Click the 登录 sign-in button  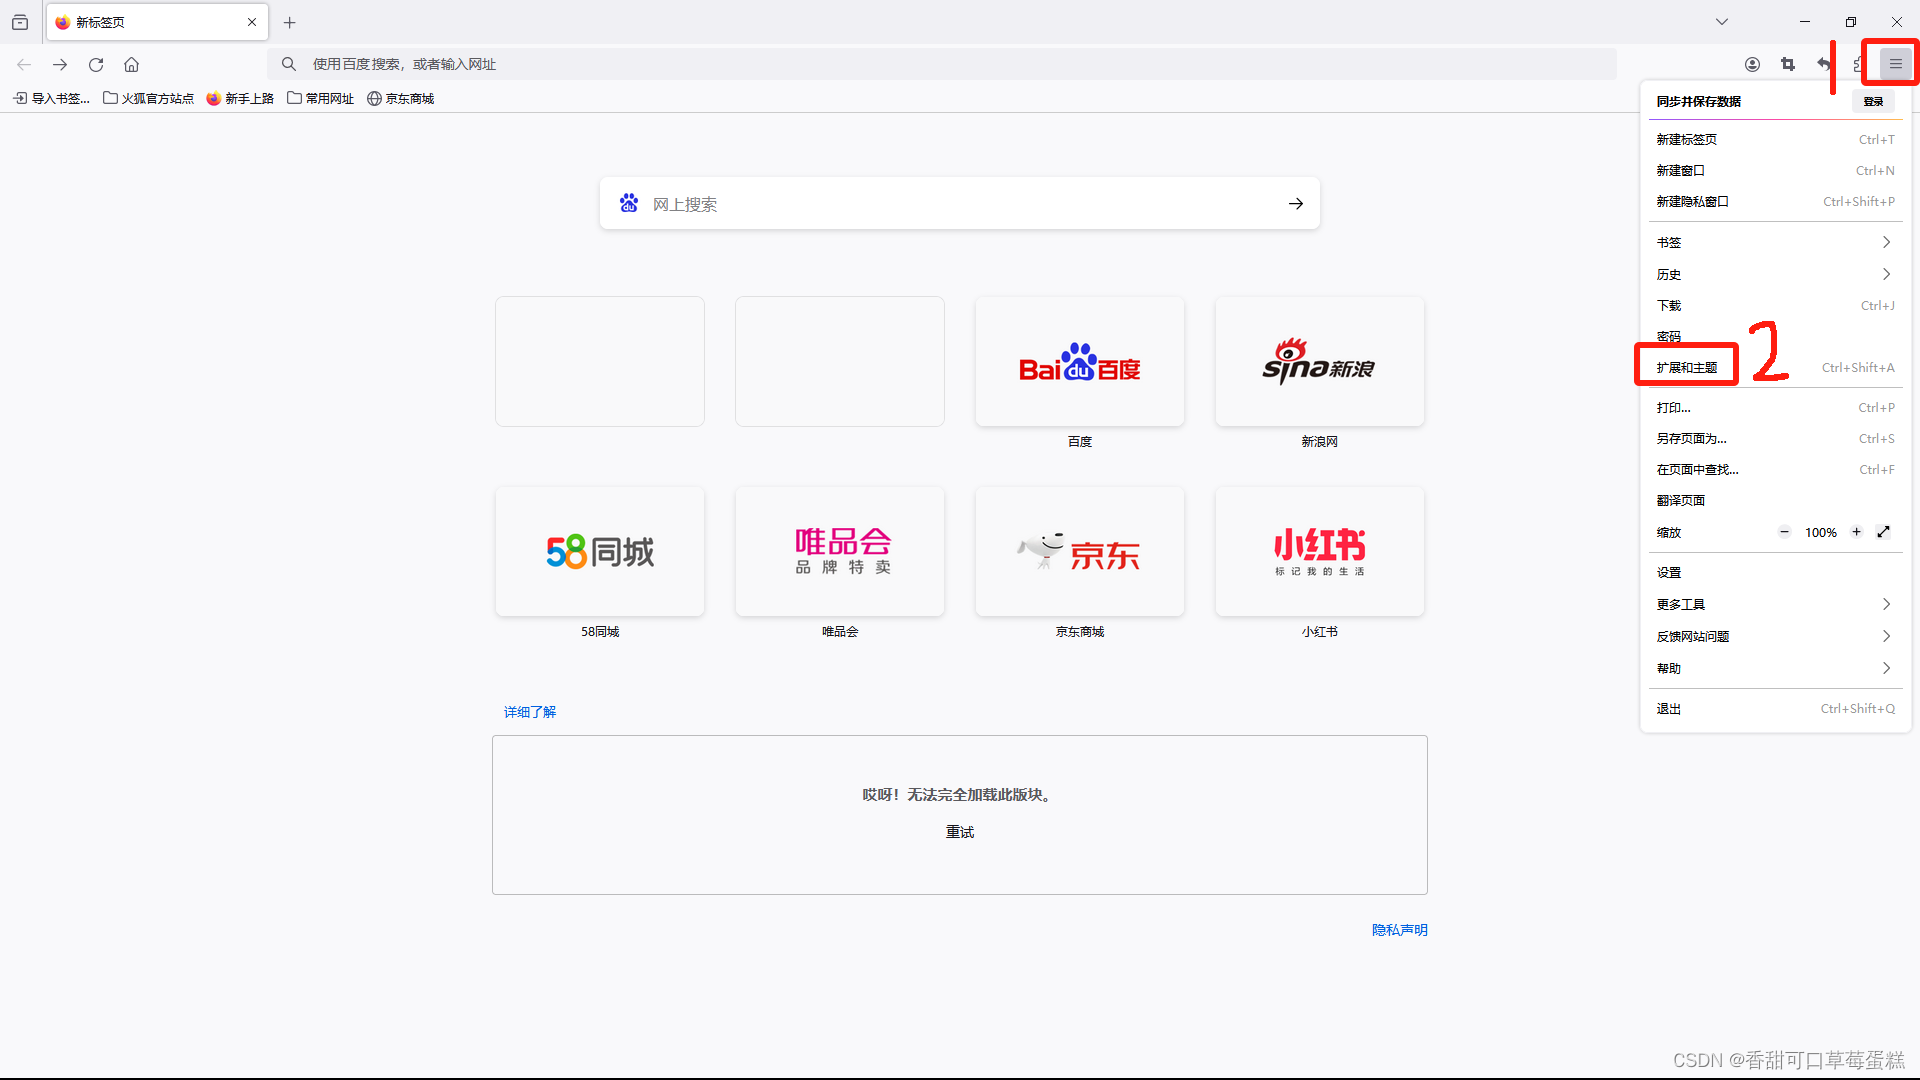click(x=1873, y=101)
